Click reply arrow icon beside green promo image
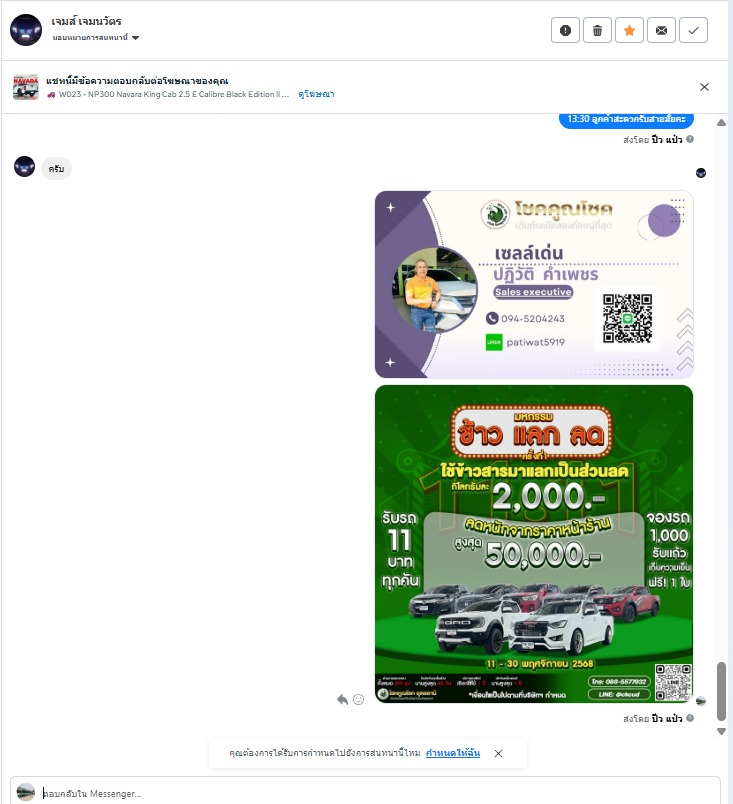The height and width of the screenshot is (804, 733). click(342, 699)
